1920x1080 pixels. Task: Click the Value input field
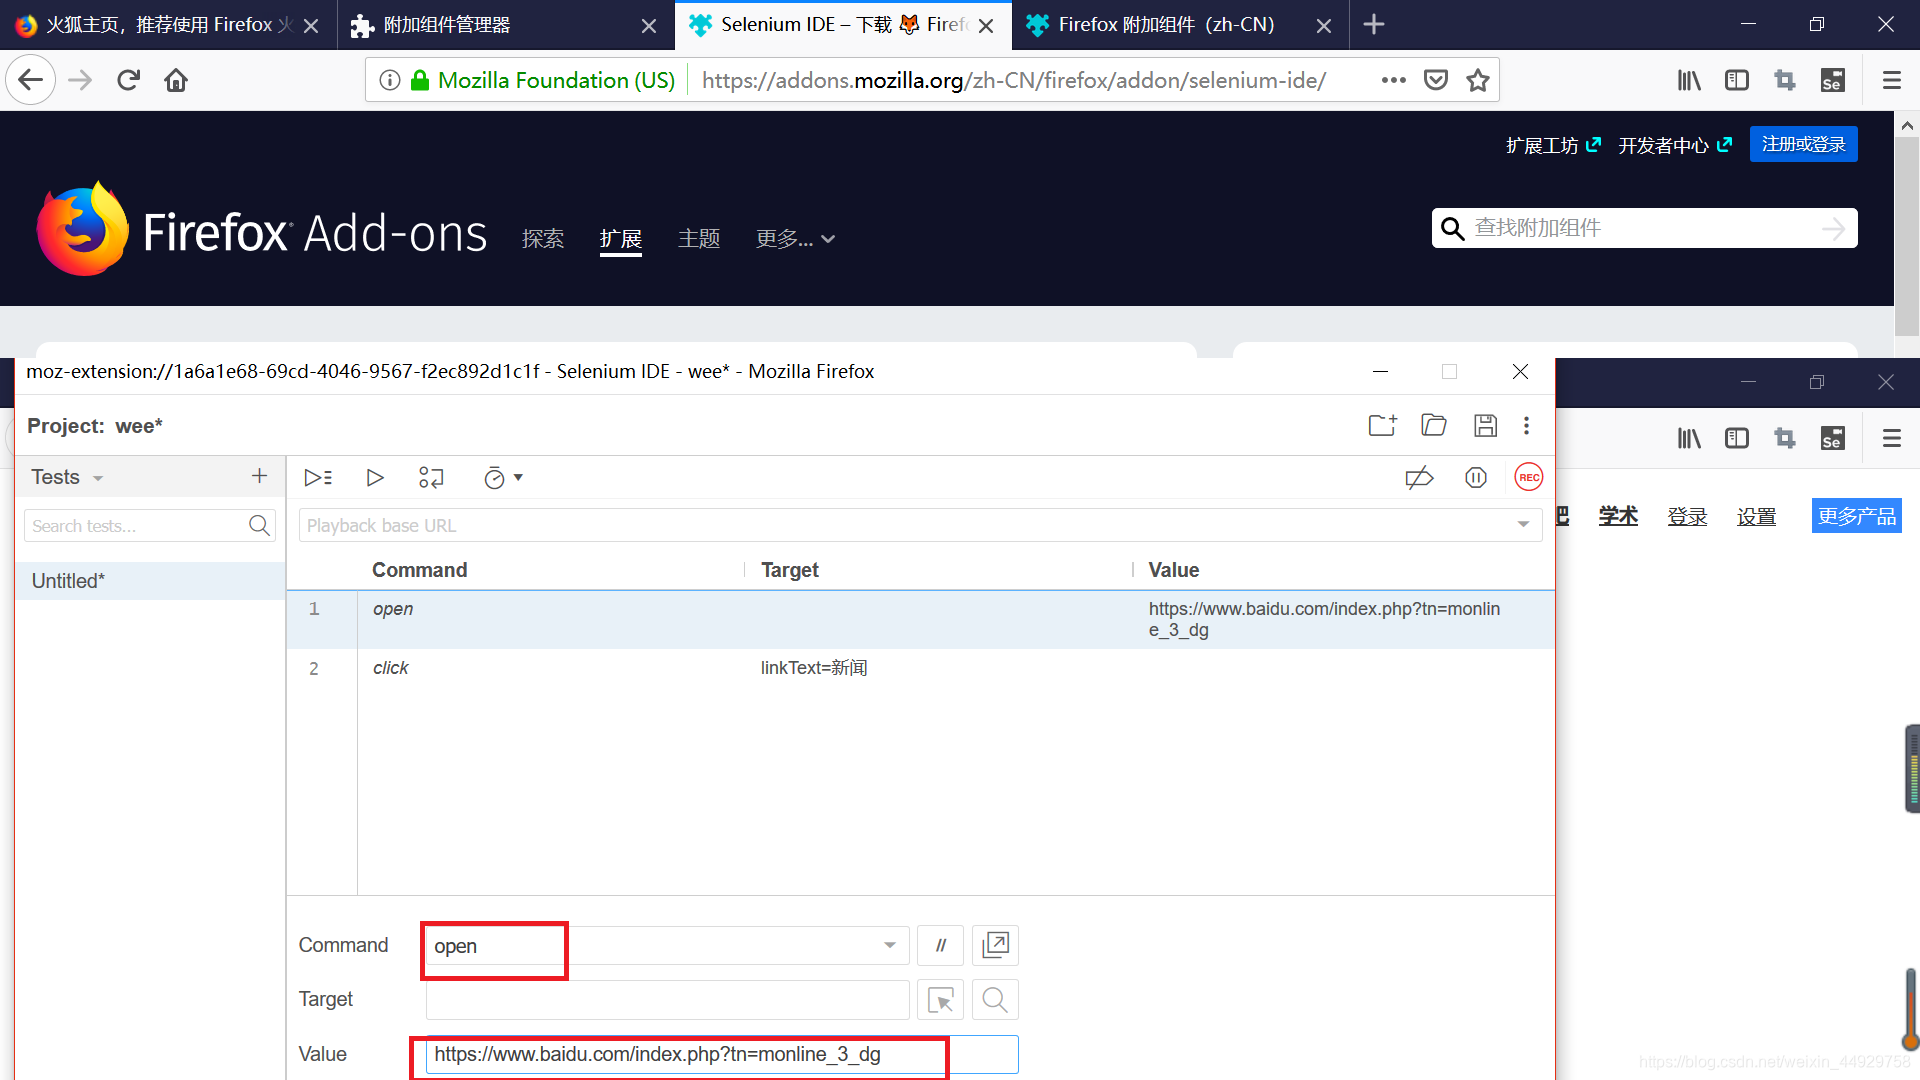[722, 1054]
